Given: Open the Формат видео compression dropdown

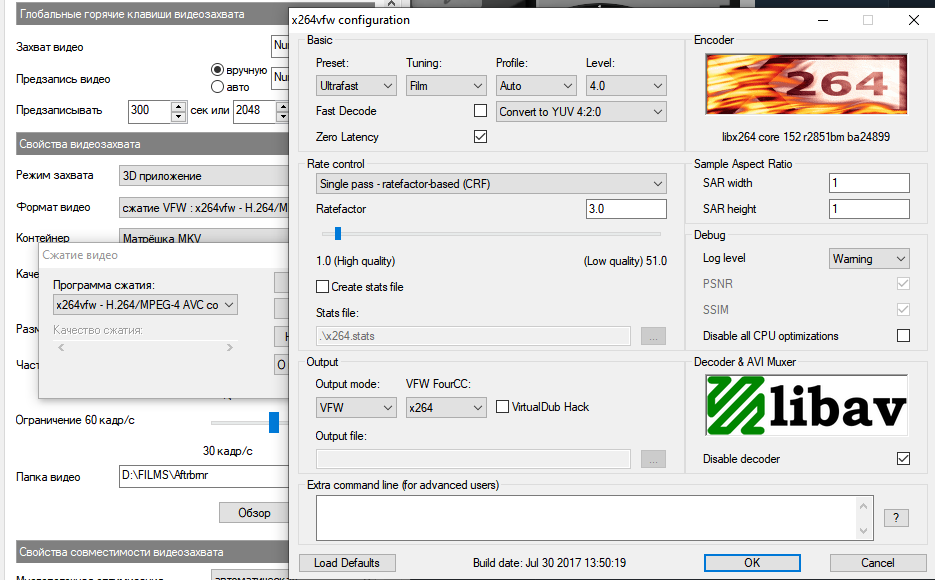Looking at the screenshot, I should (204, 207).
